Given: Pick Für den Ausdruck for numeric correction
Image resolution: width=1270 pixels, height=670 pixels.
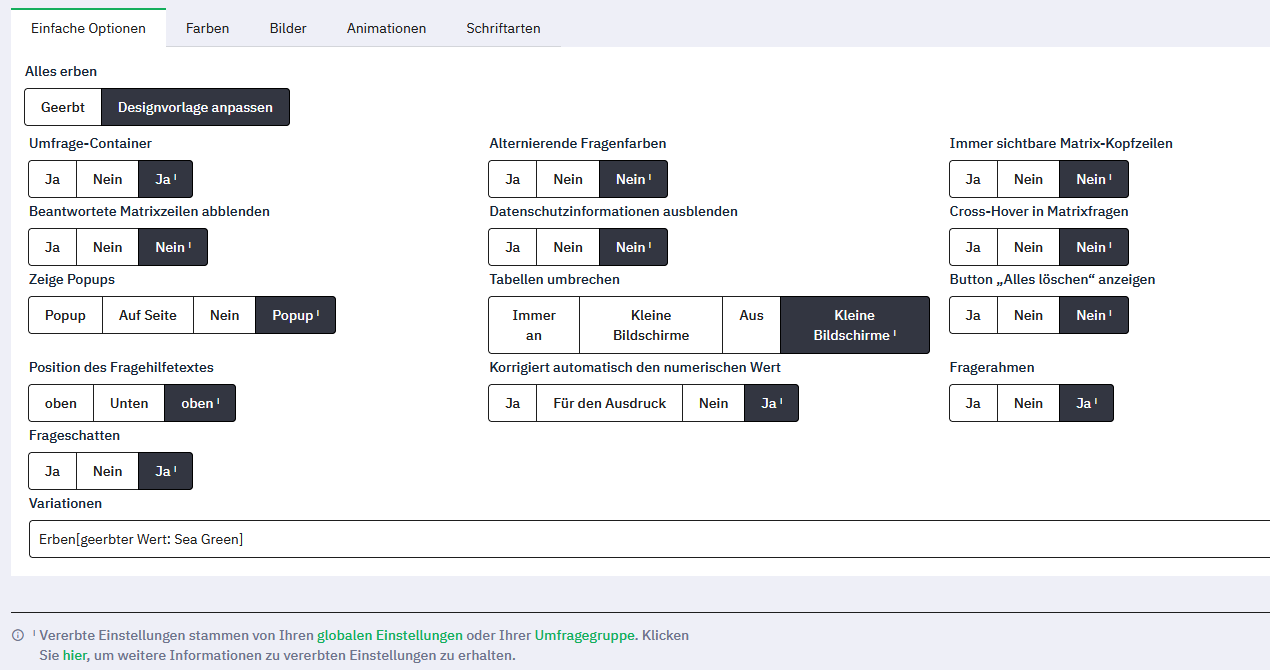Looking at the screenshot, I should pos(609,403).
